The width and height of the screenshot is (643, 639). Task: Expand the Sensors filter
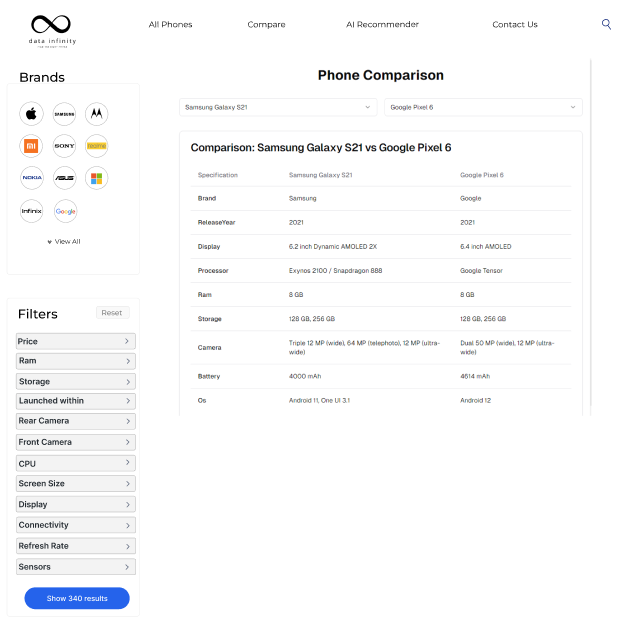(76, 567)
